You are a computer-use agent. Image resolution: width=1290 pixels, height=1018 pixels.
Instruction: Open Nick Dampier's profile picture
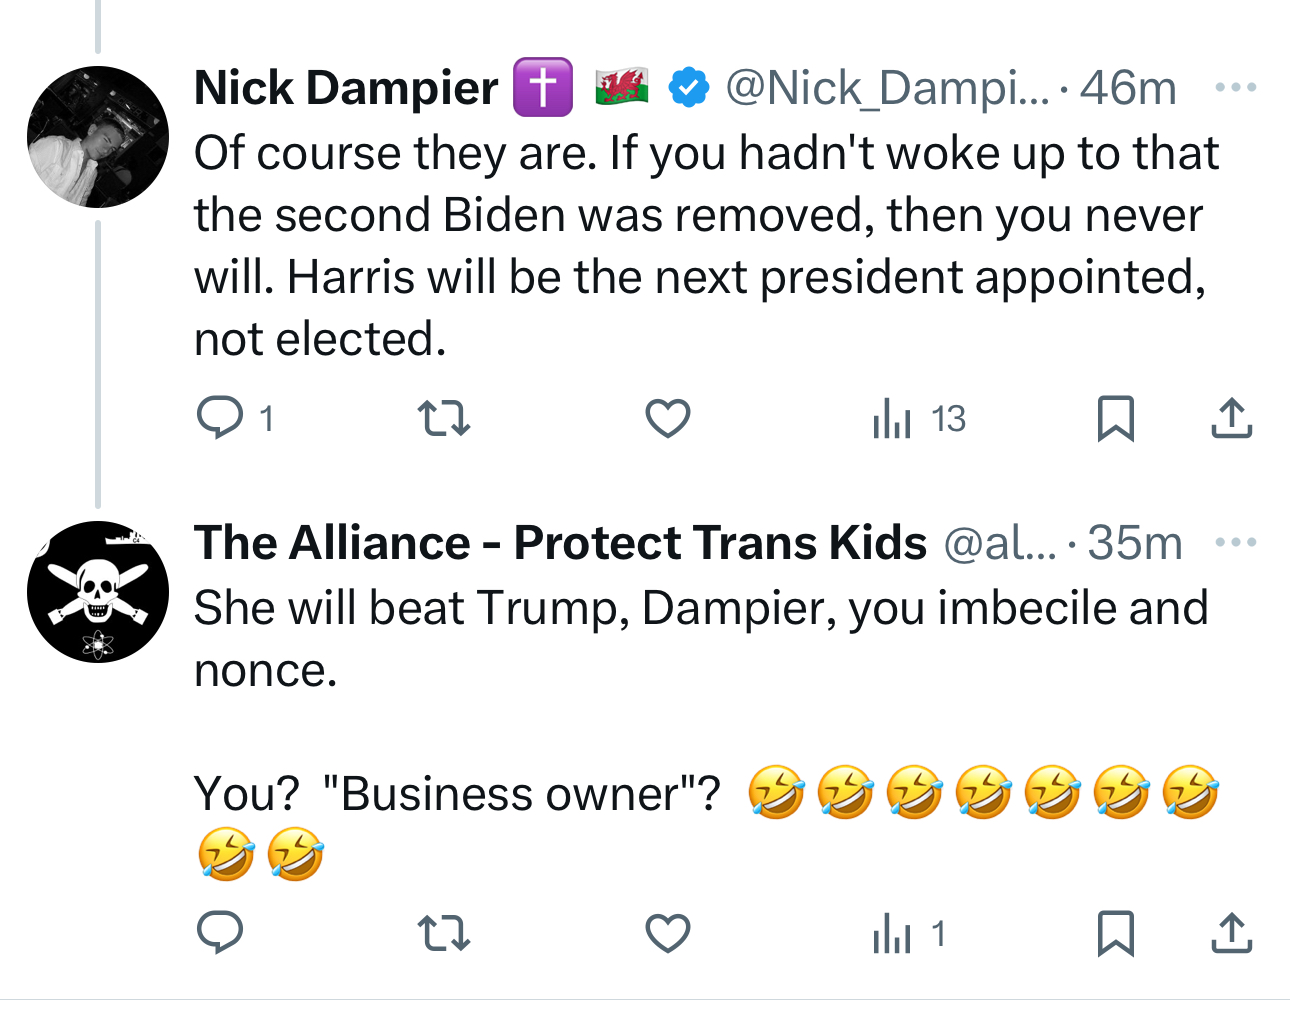coord(98,137)
